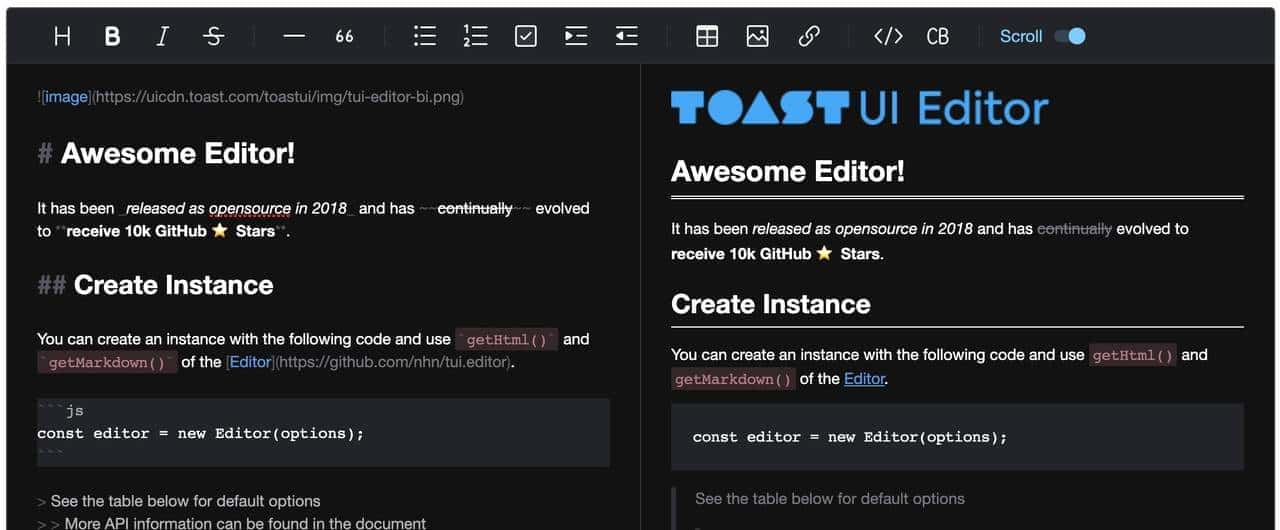Click the TOAST UI Editor logo image

[860, 108]
